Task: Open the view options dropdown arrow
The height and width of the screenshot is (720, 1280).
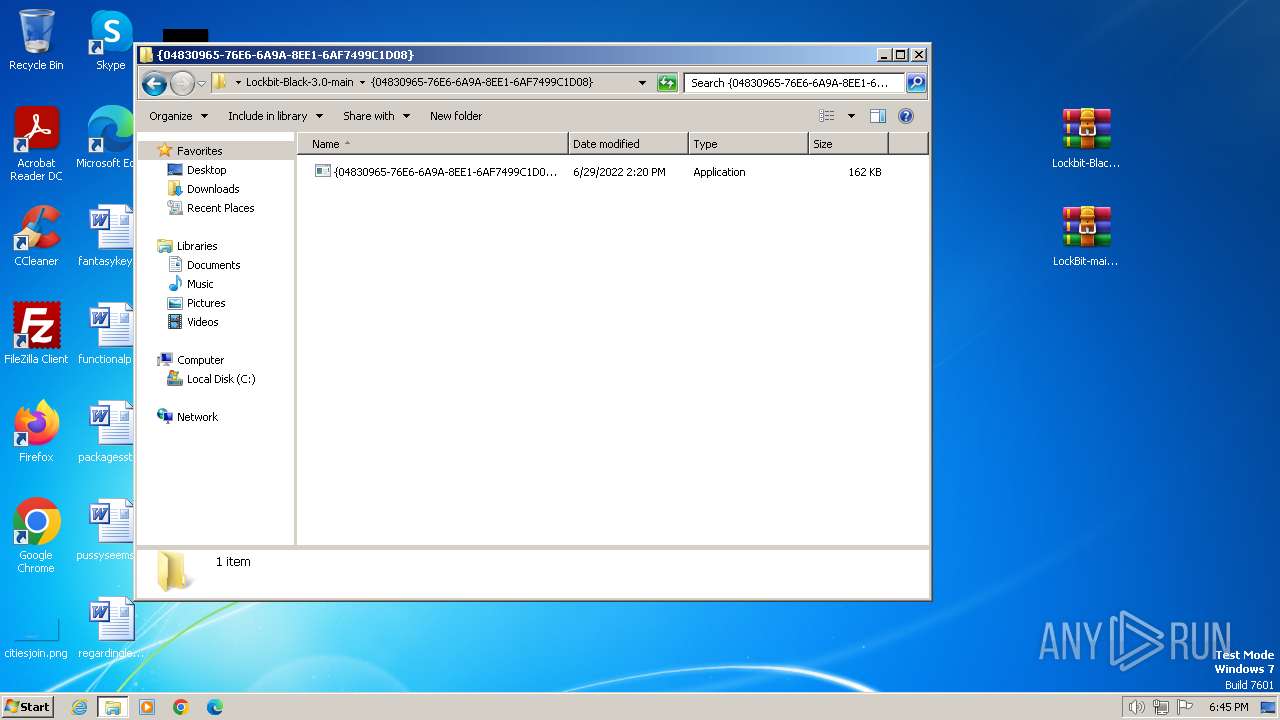Action: [x=851, y=116]
